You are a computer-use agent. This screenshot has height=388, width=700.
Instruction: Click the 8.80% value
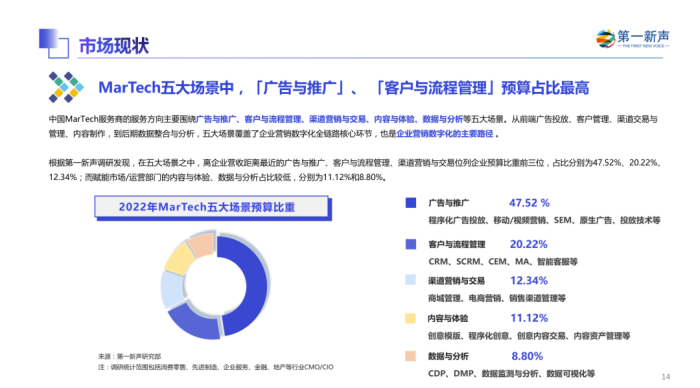527,356
